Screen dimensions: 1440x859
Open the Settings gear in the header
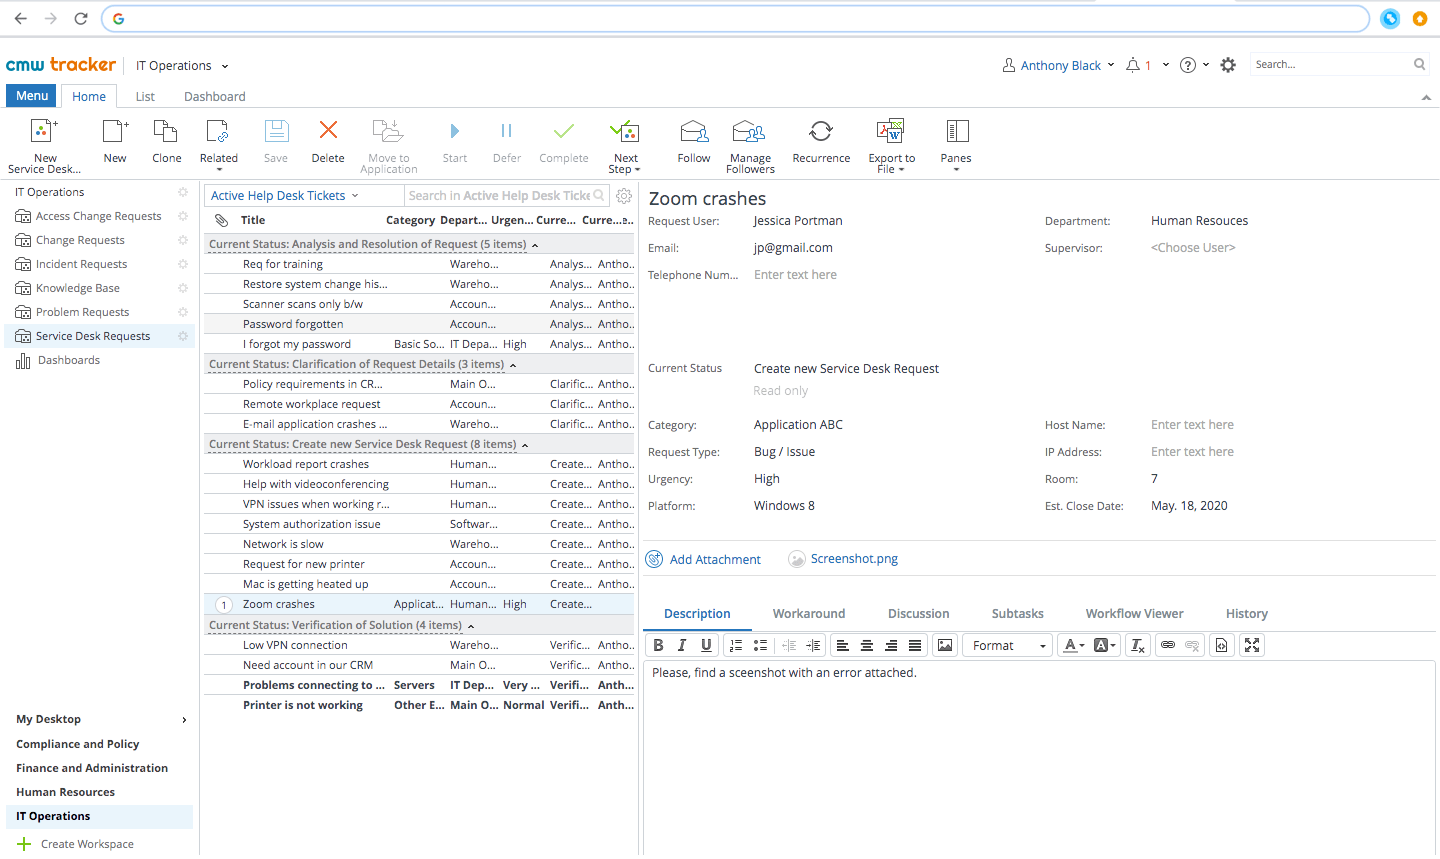tap(1228, 65)
